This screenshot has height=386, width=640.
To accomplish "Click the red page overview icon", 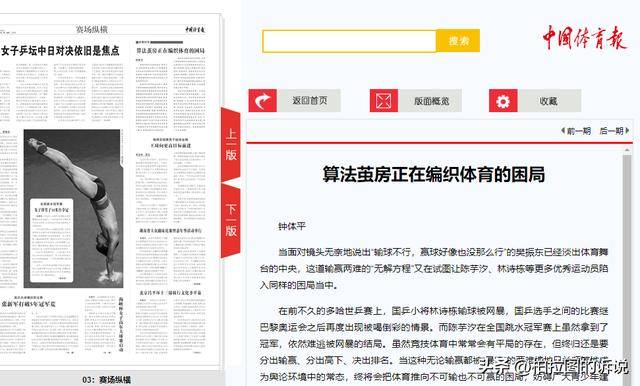I will click(384, 100).
